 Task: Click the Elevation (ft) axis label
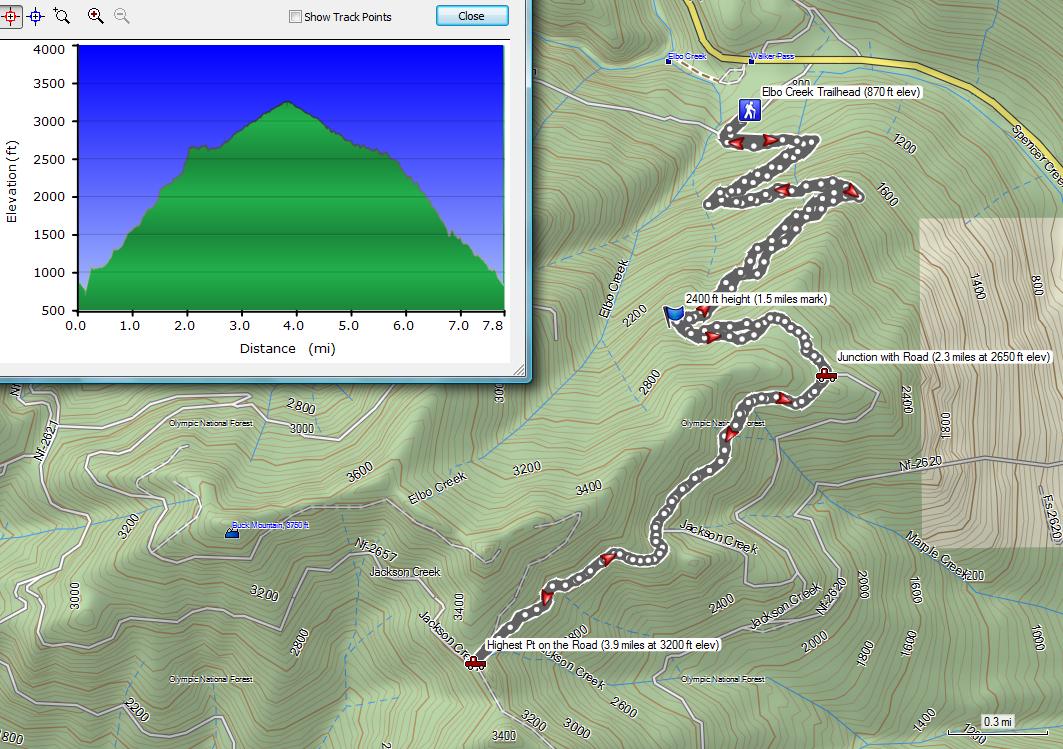tap(12, 181)
